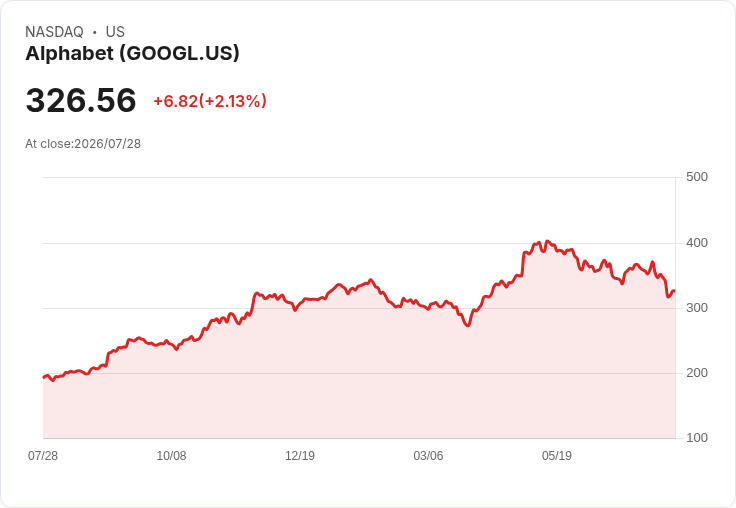Click the Alphabet (GOOGL.US) stock title
This screenshot has width=736, height=508.
[132, 53]
